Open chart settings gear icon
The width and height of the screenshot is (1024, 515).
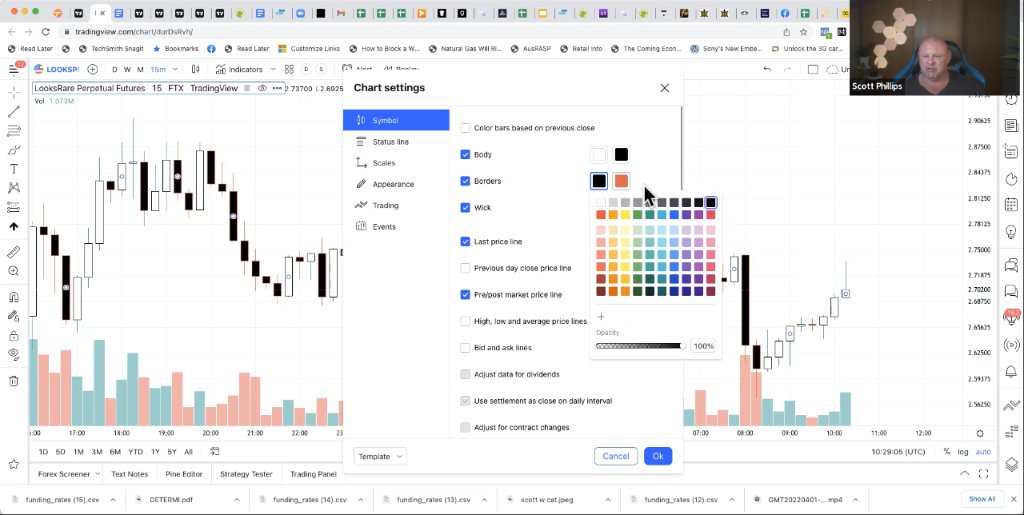pos(980,433)
